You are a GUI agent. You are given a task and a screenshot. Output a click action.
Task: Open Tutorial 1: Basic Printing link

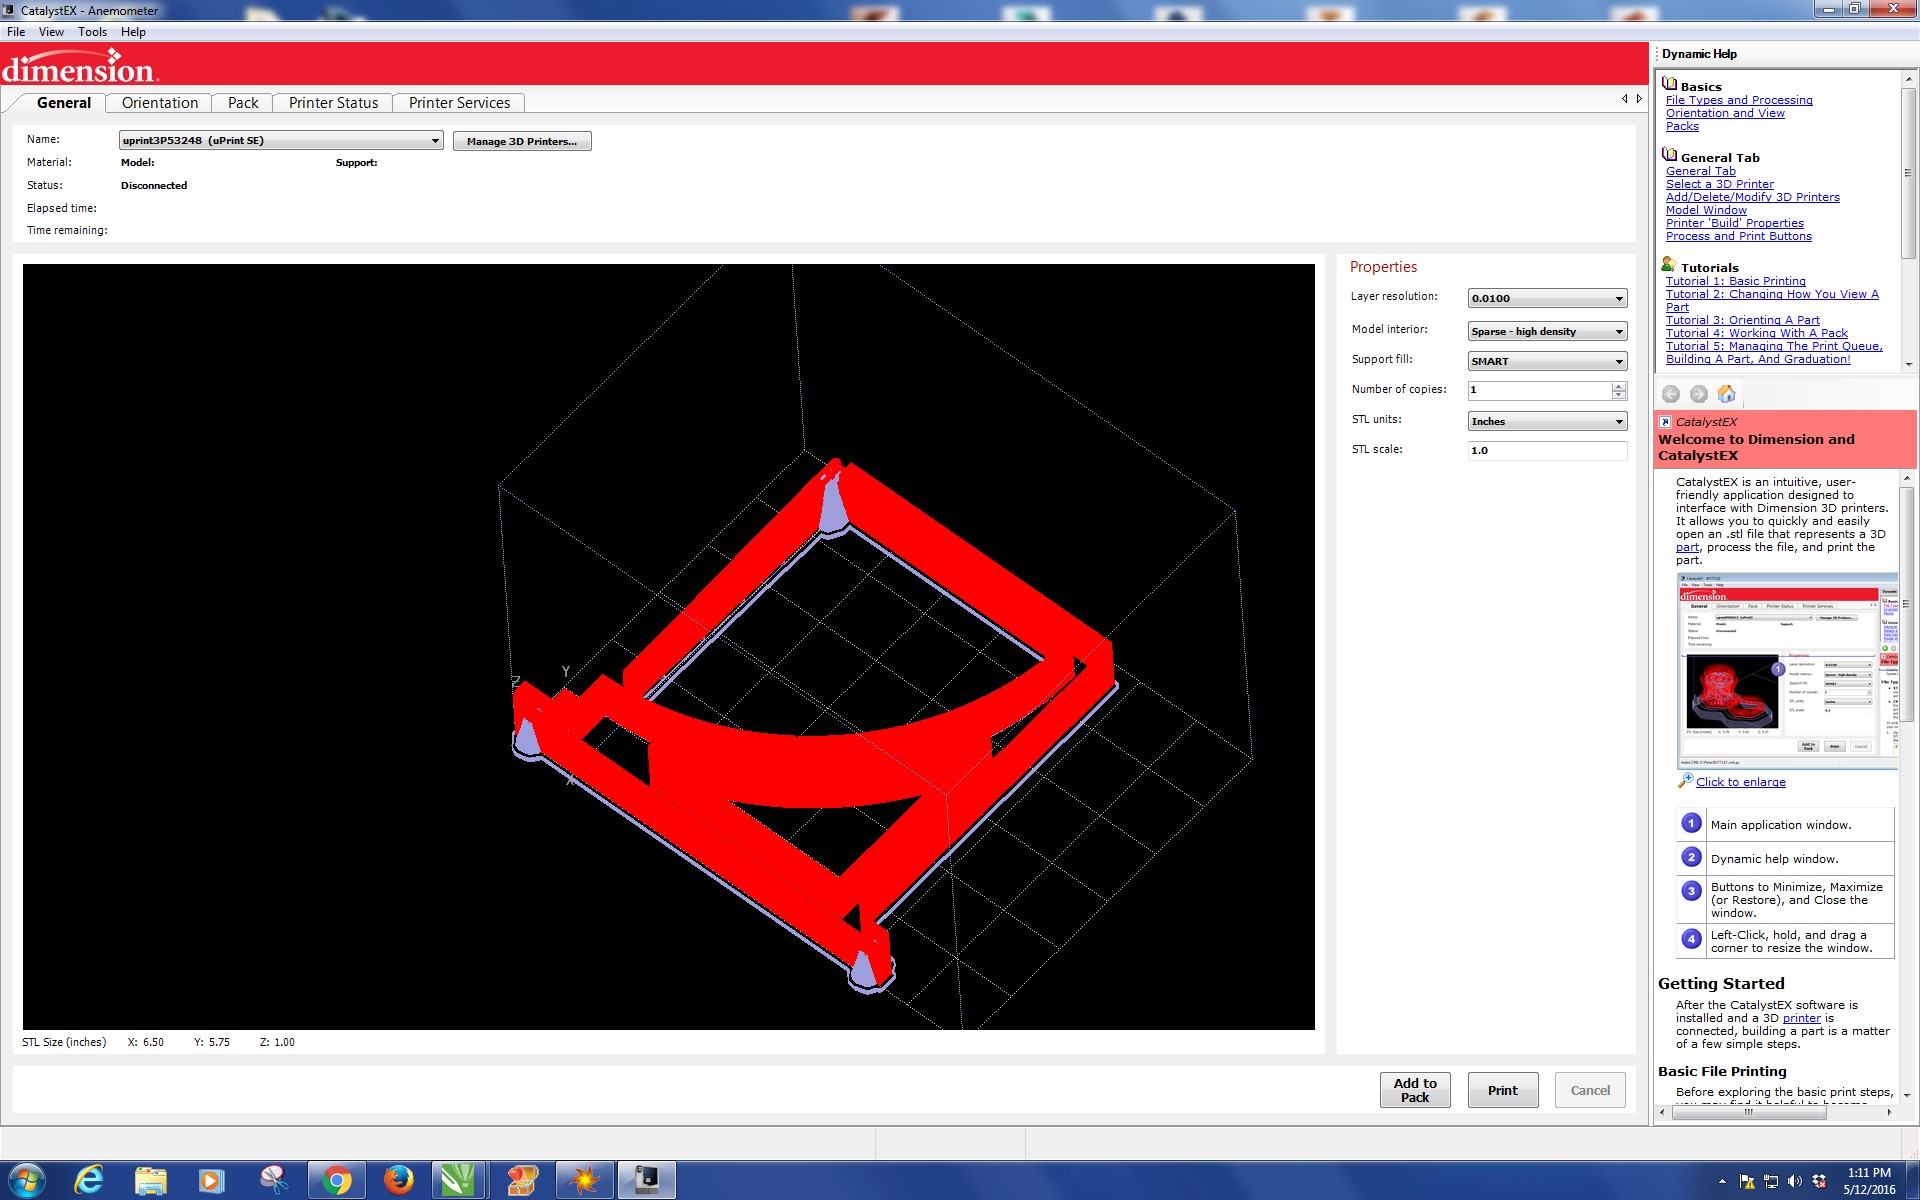1736,281
